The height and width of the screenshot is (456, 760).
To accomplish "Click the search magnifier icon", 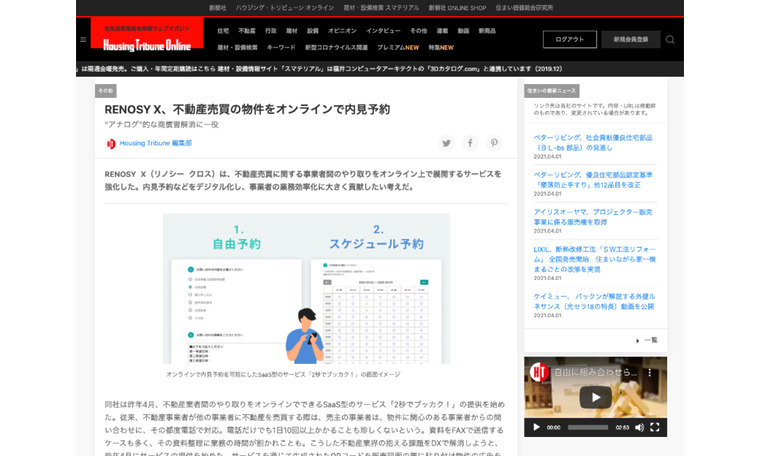I will 670,40.
